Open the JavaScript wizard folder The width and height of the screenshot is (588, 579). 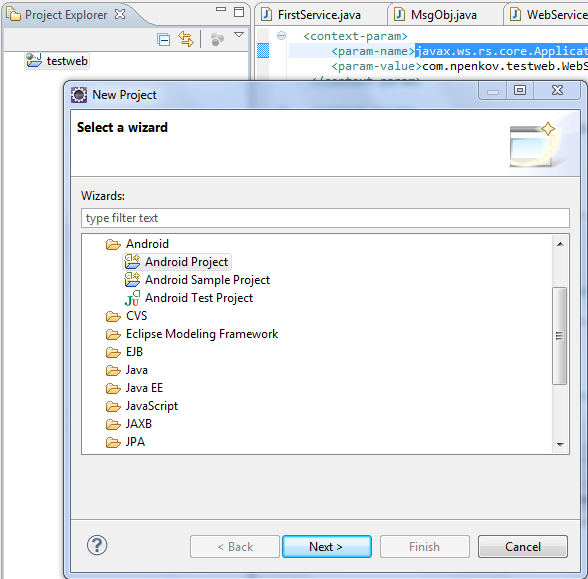(142, 406)
